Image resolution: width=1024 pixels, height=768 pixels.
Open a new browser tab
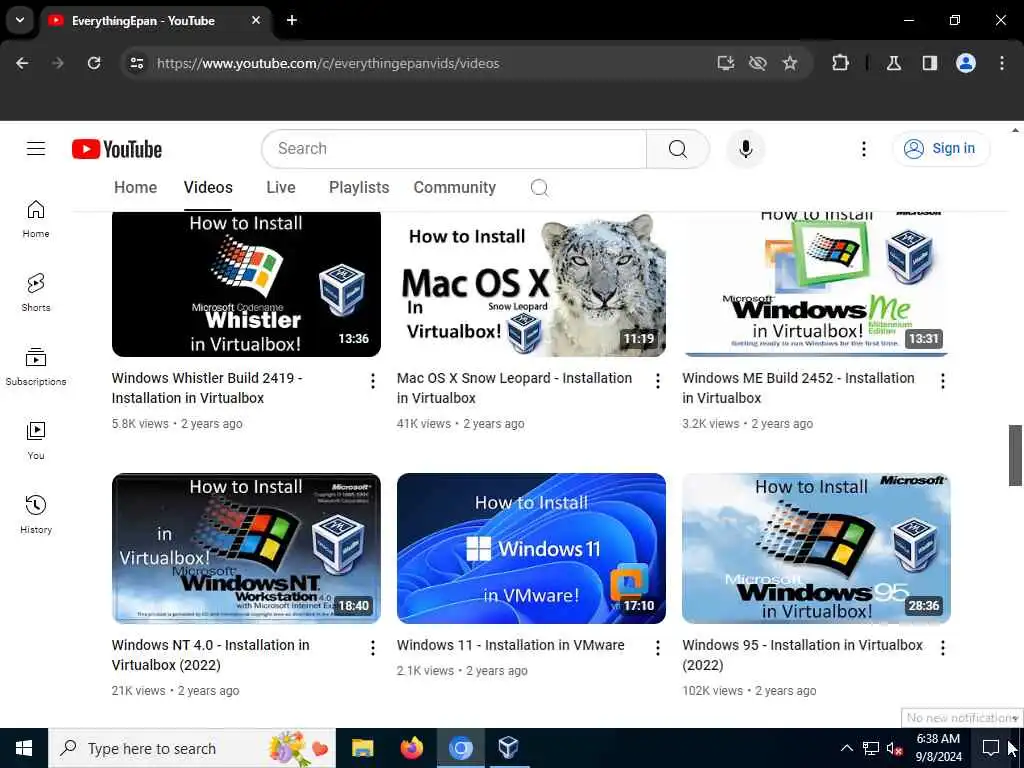pyautogui.click(x=292, y=20)
